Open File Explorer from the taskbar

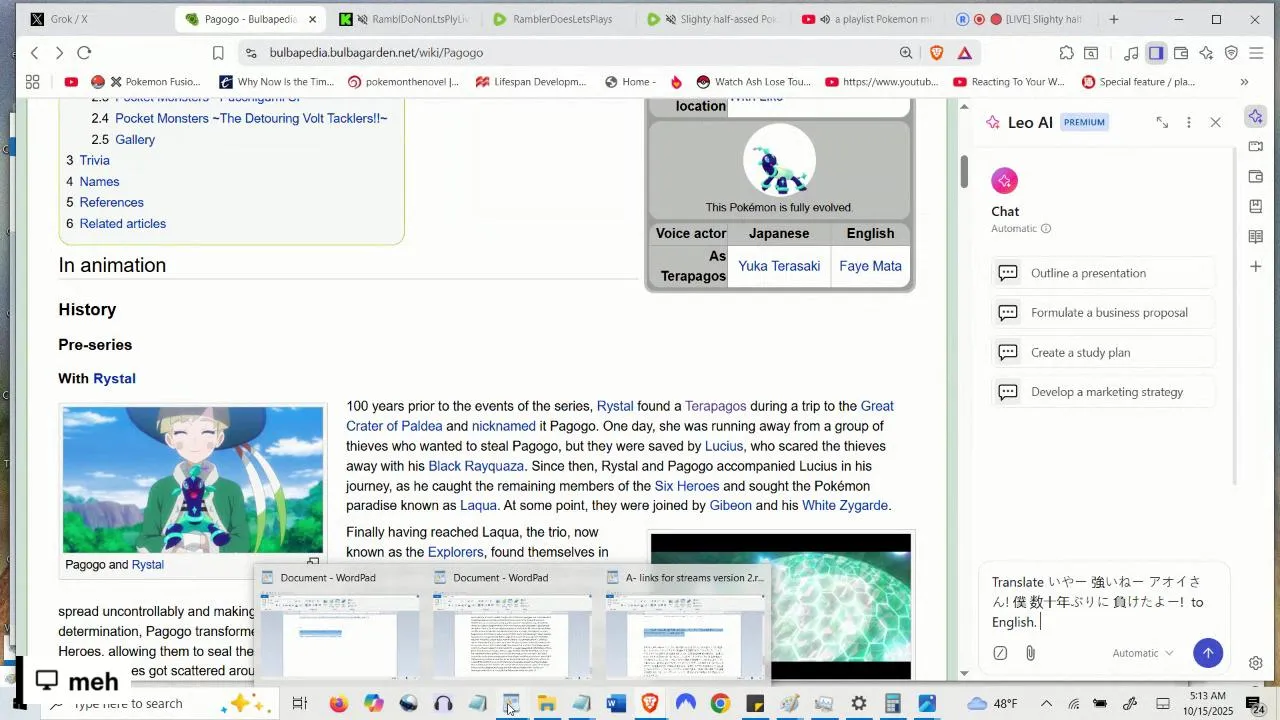546,704
